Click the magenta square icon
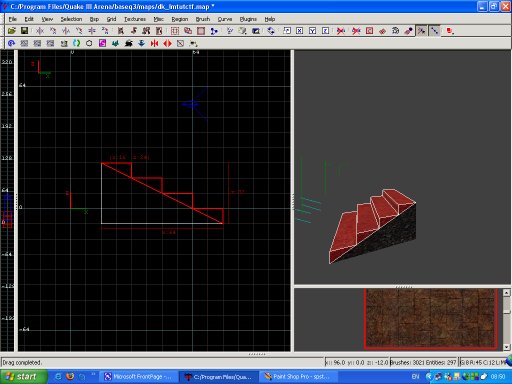This screenshot has height=384, width=512. [102, 43]
